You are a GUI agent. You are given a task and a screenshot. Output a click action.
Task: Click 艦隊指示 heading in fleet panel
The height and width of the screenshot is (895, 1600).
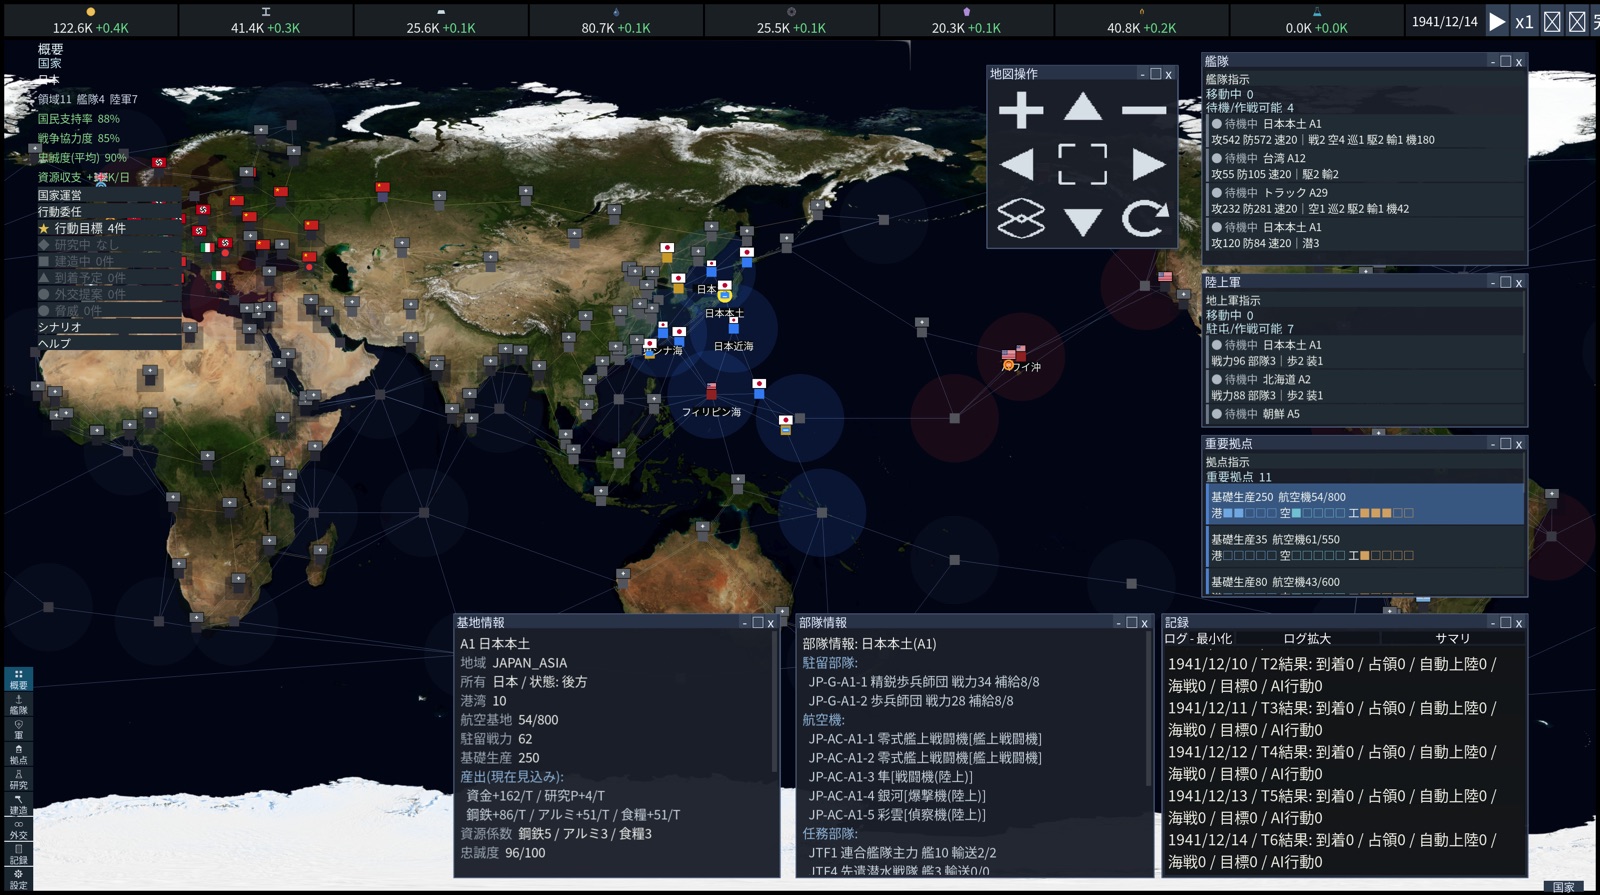click(1227, 79)
